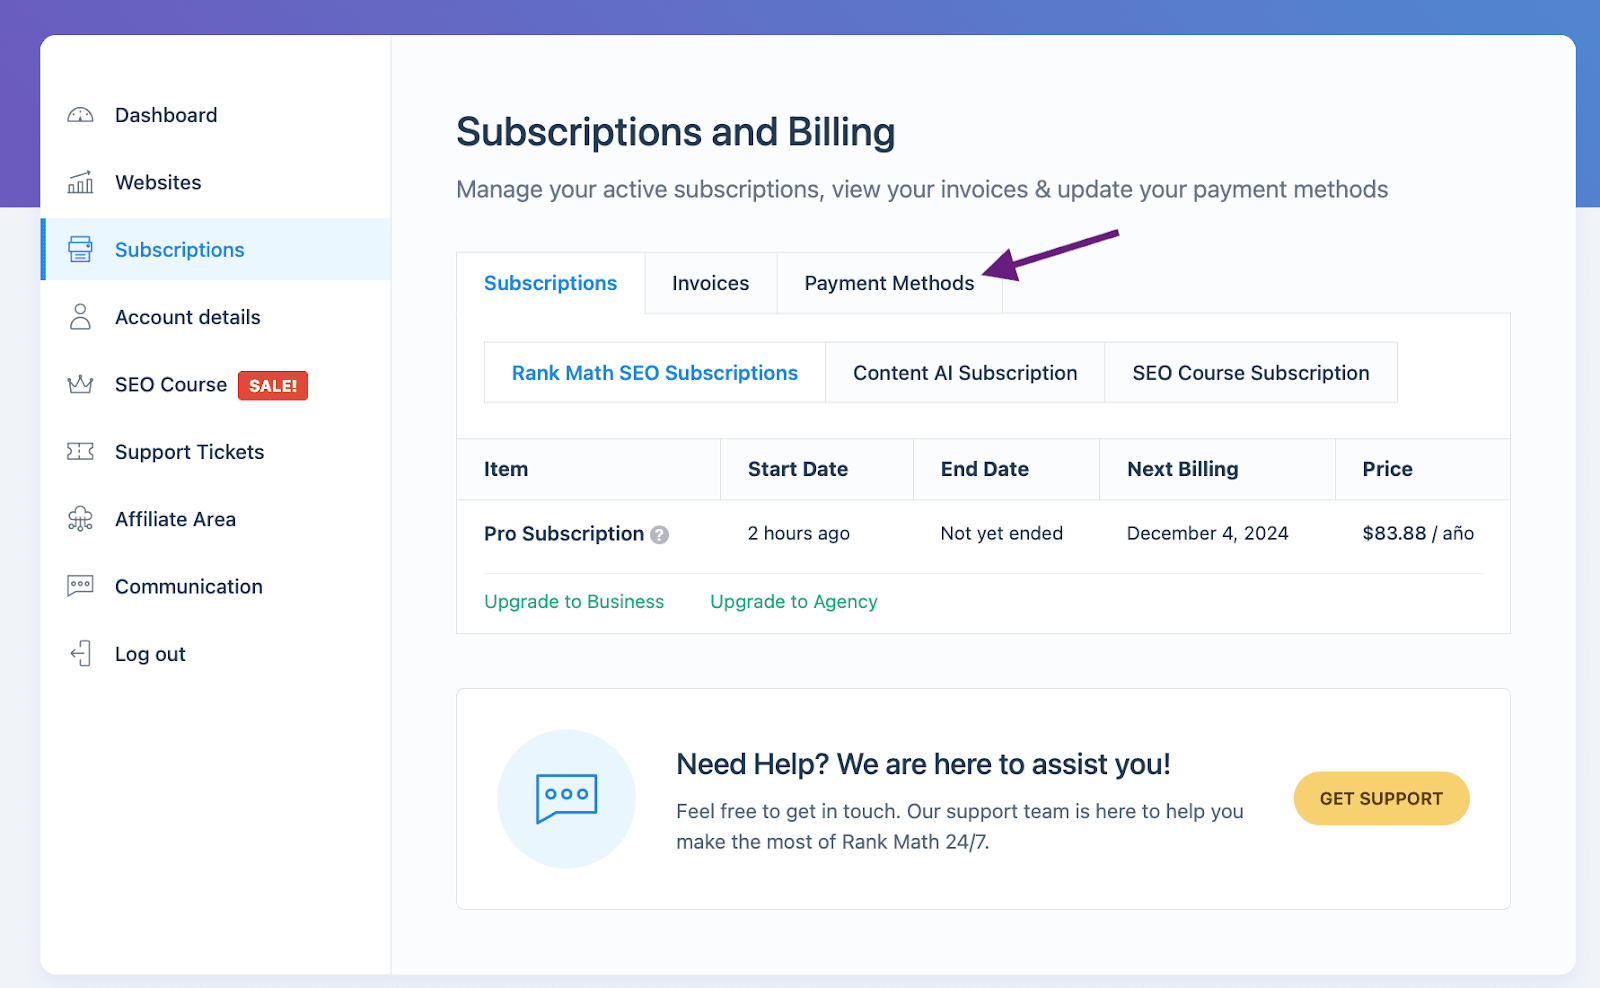Screen dimensions: 1600x988
Task: Click the SEO Course crown icon
Action: pyautogui.click(x=80, y=384)
